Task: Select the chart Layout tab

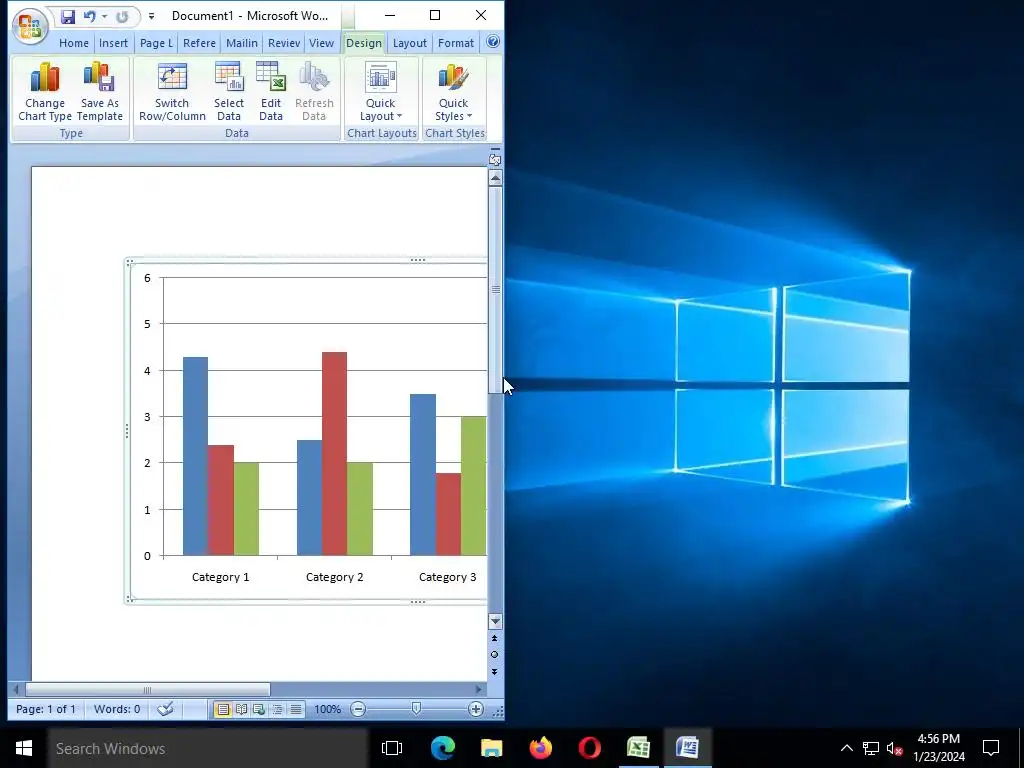Action: point(409,43)
